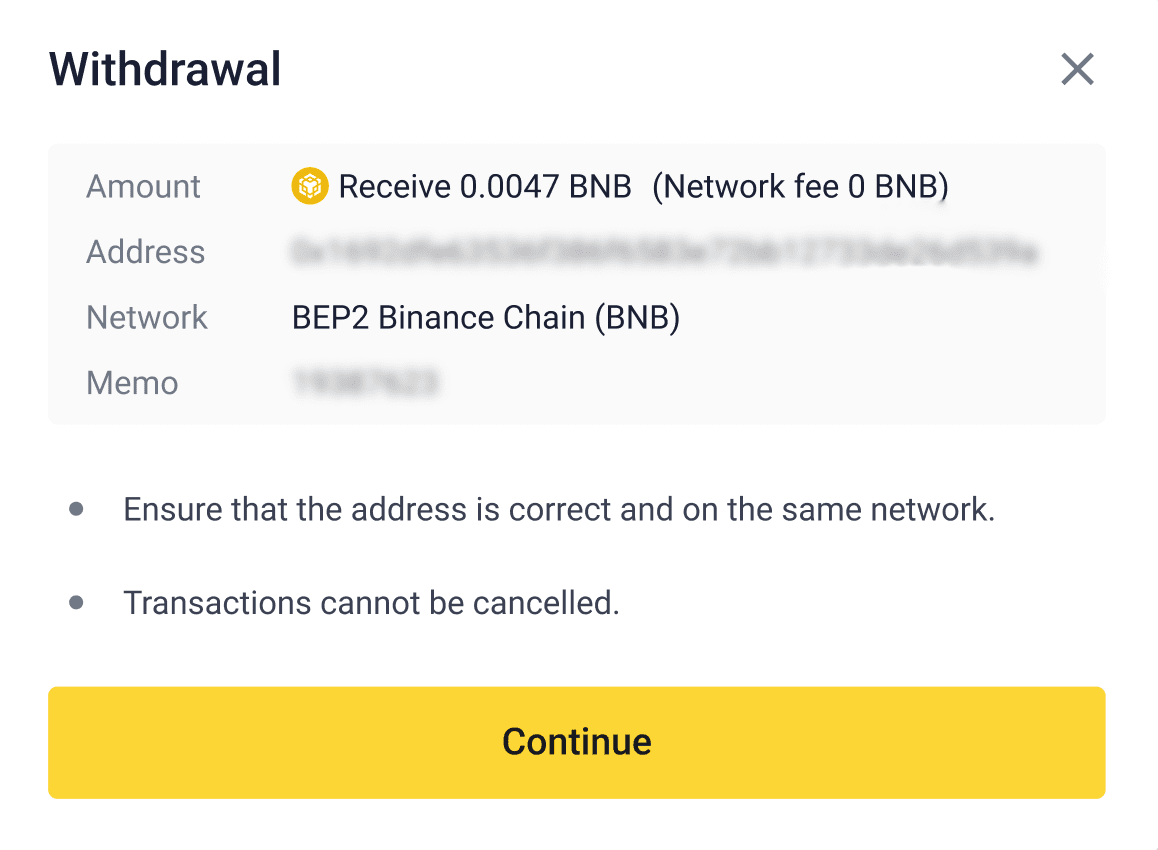1158x850 pixels.
Task: Click the blurred withdrawal address value
Action: pos(664,252)
